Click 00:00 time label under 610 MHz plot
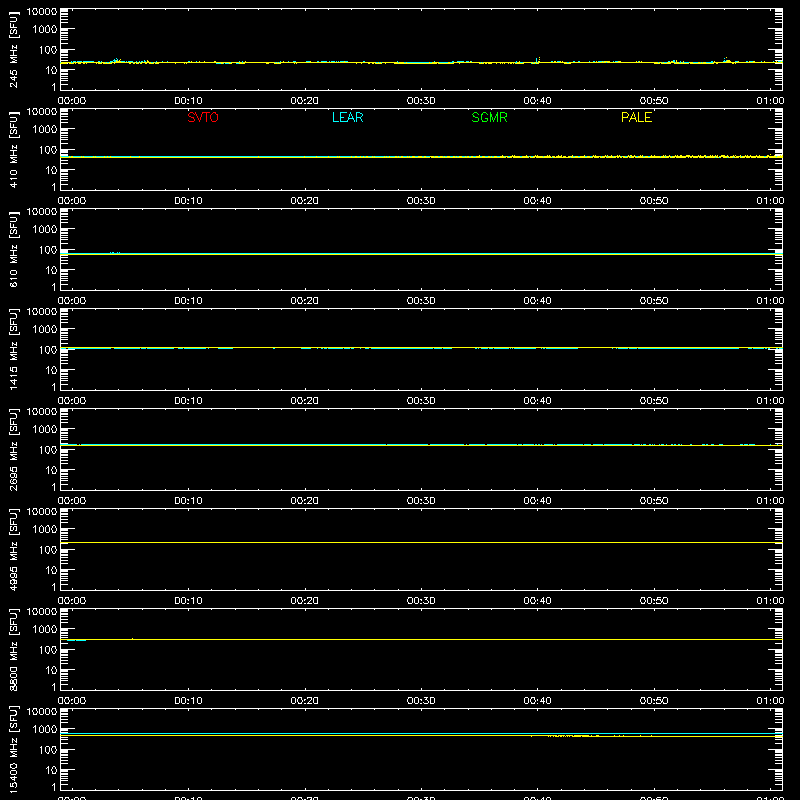This screenshot has height=800, width=800. [x=72, y=301]
